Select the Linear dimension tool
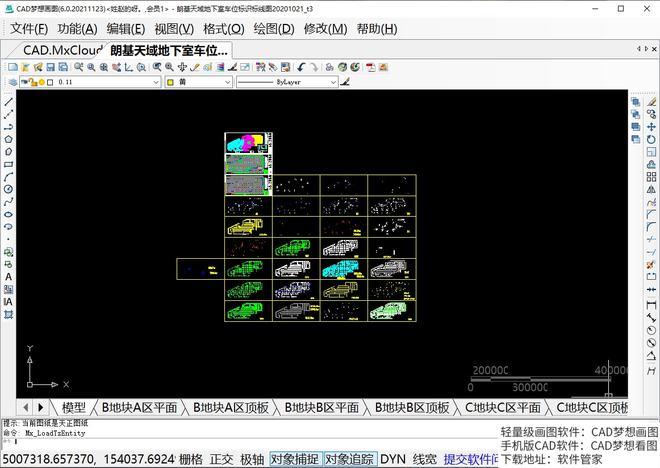The width and height of the screenshot is (660, 468). point(651,305)
